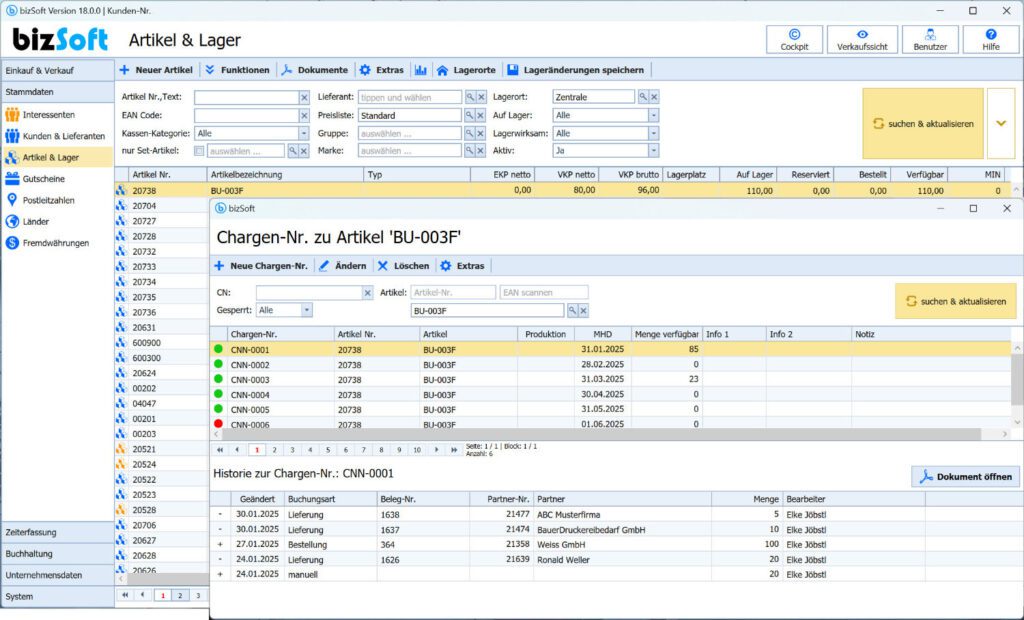Expand Zeiterfassung section

pos(57,532)
